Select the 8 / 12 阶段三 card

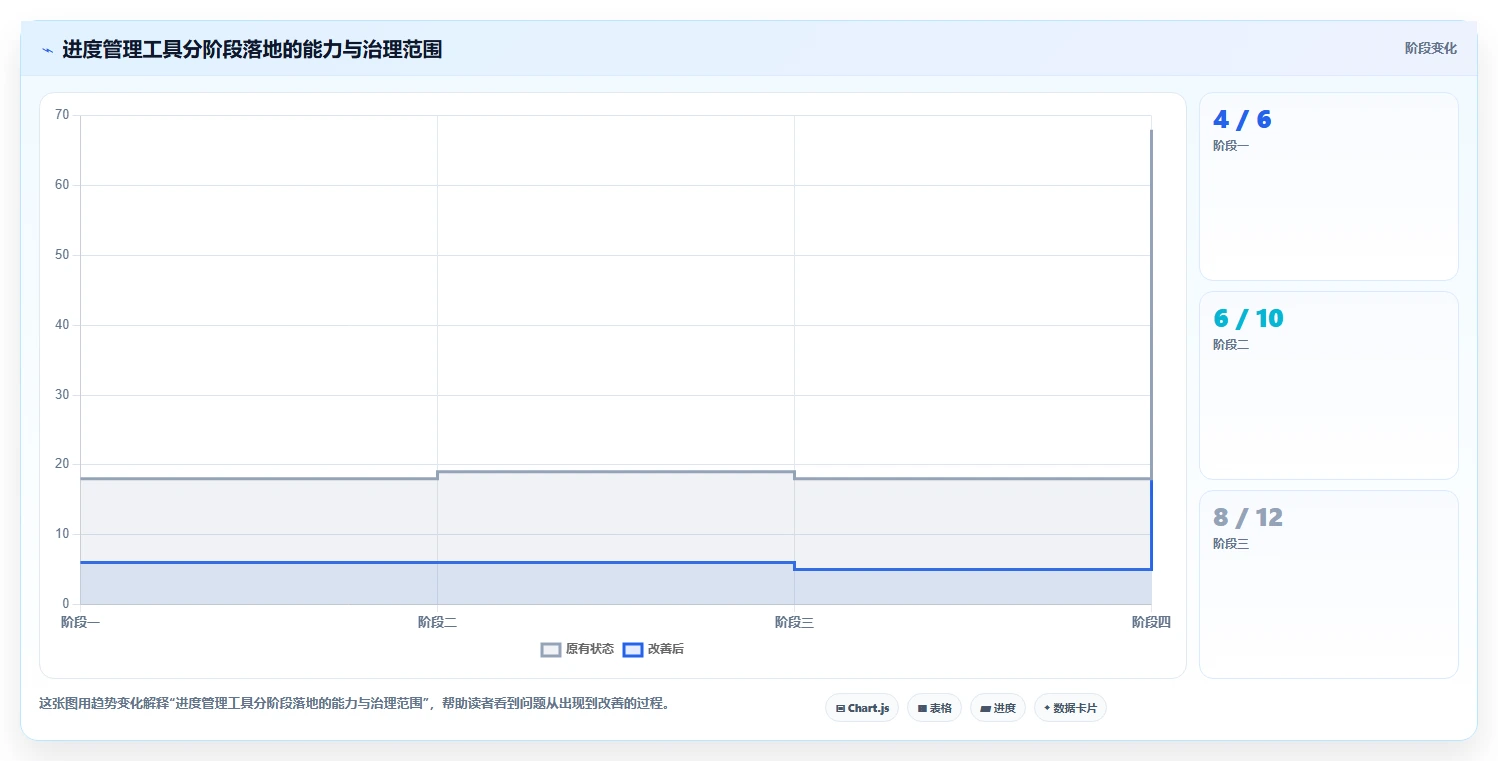pyautogui.click(x=1328, y=584)
